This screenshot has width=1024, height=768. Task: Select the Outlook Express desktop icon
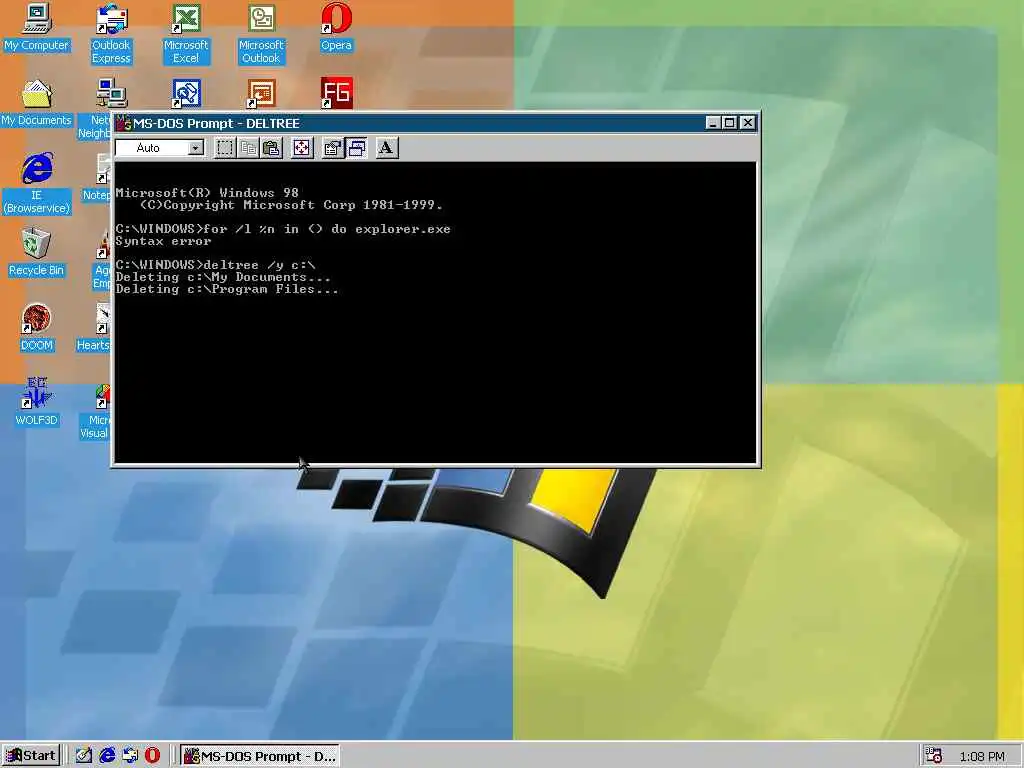pyautogui.click(x=111, y=34)
